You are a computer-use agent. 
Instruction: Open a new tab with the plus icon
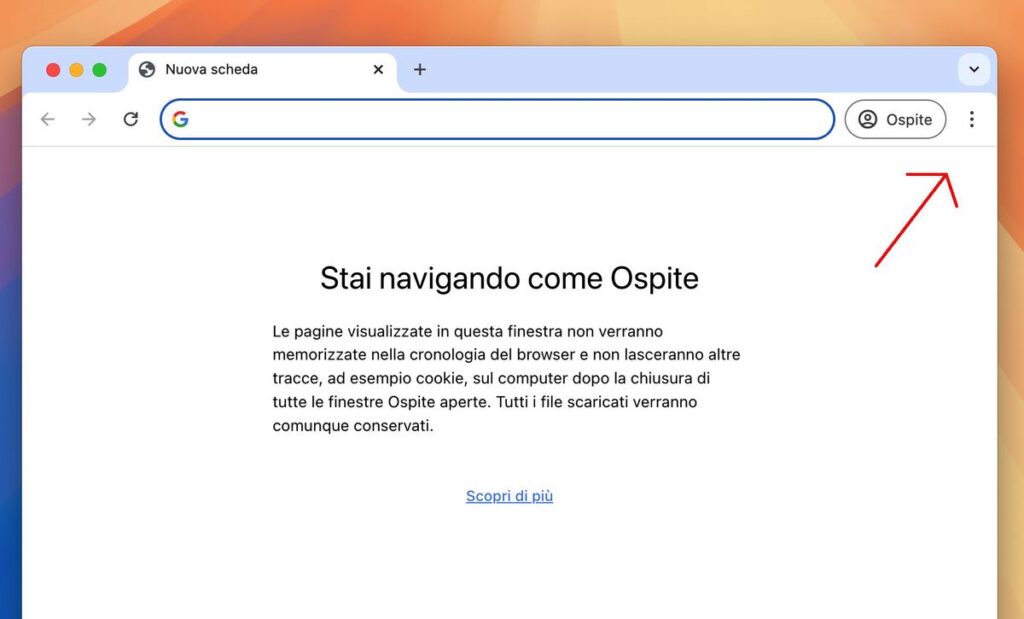(x=419, y=69)
